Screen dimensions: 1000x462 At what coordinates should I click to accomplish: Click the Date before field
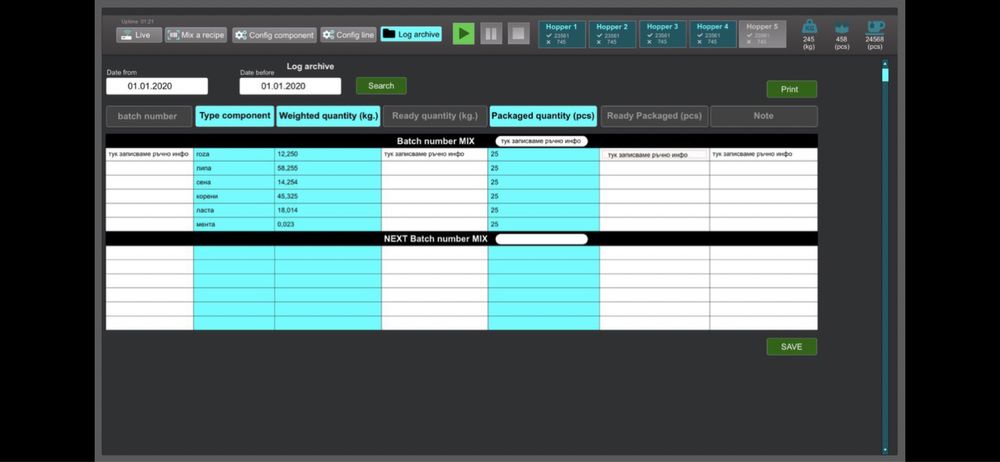point(290,86)
